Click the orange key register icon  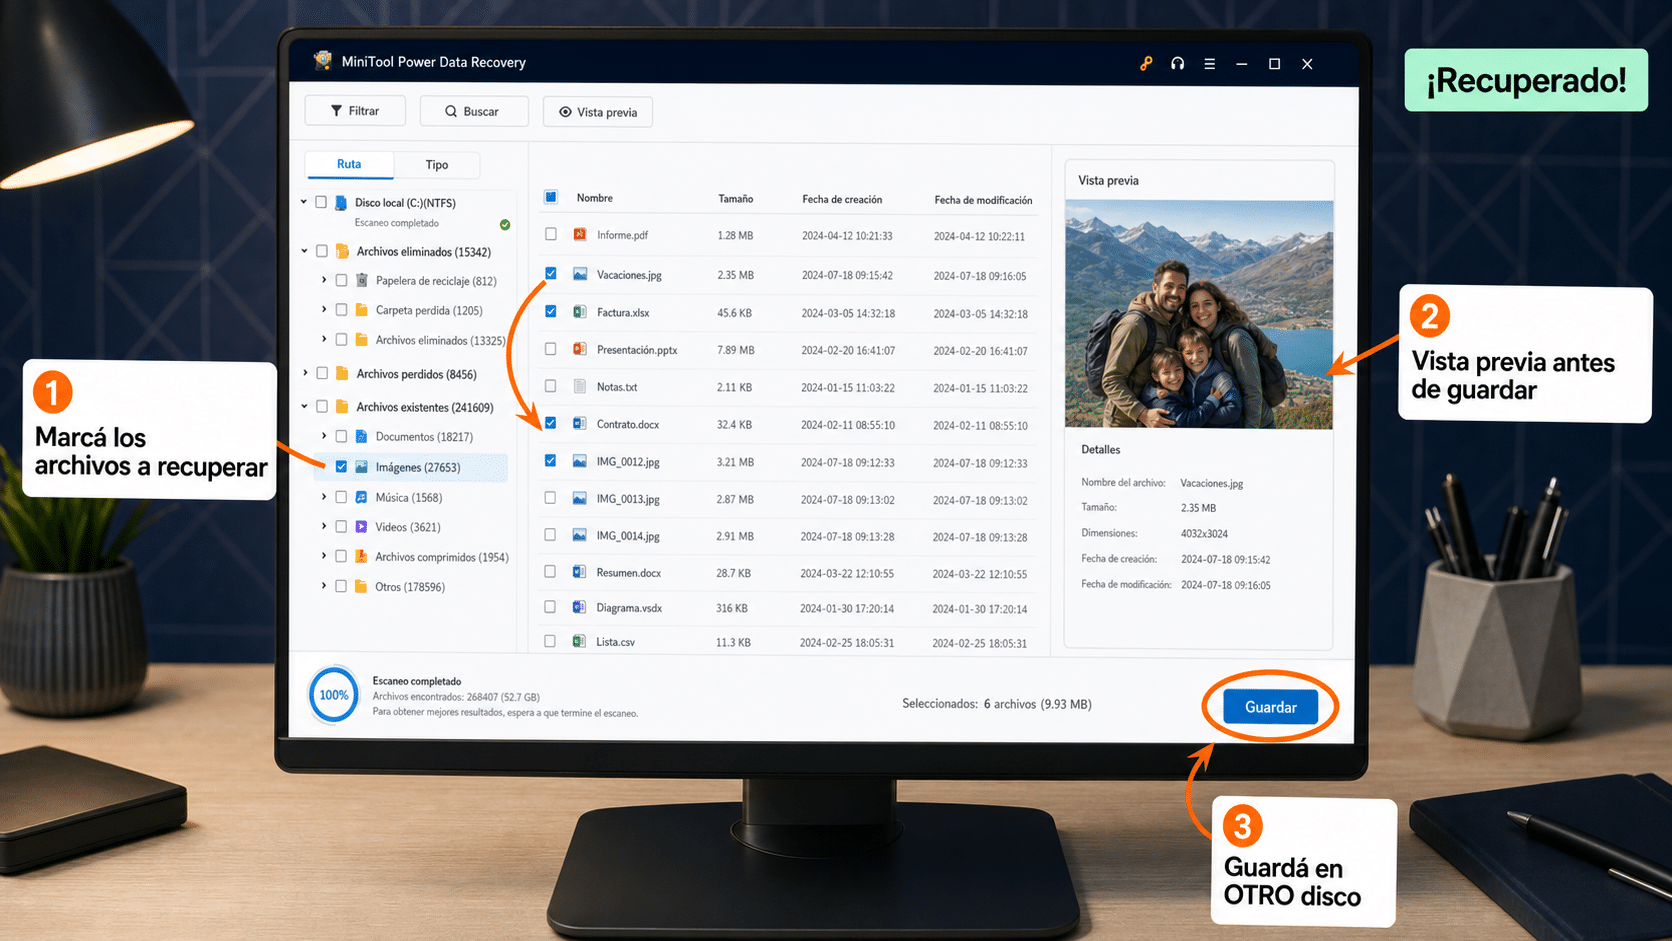pyautogui.click(x=1146, y=63)
